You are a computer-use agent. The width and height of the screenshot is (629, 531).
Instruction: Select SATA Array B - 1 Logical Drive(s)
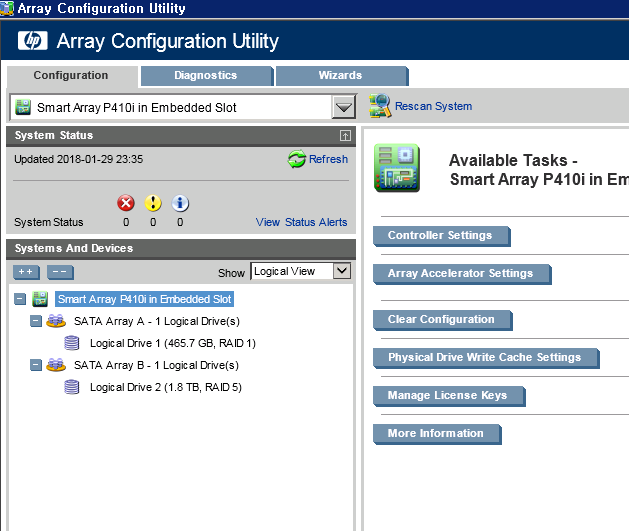(x=156, y=365)
